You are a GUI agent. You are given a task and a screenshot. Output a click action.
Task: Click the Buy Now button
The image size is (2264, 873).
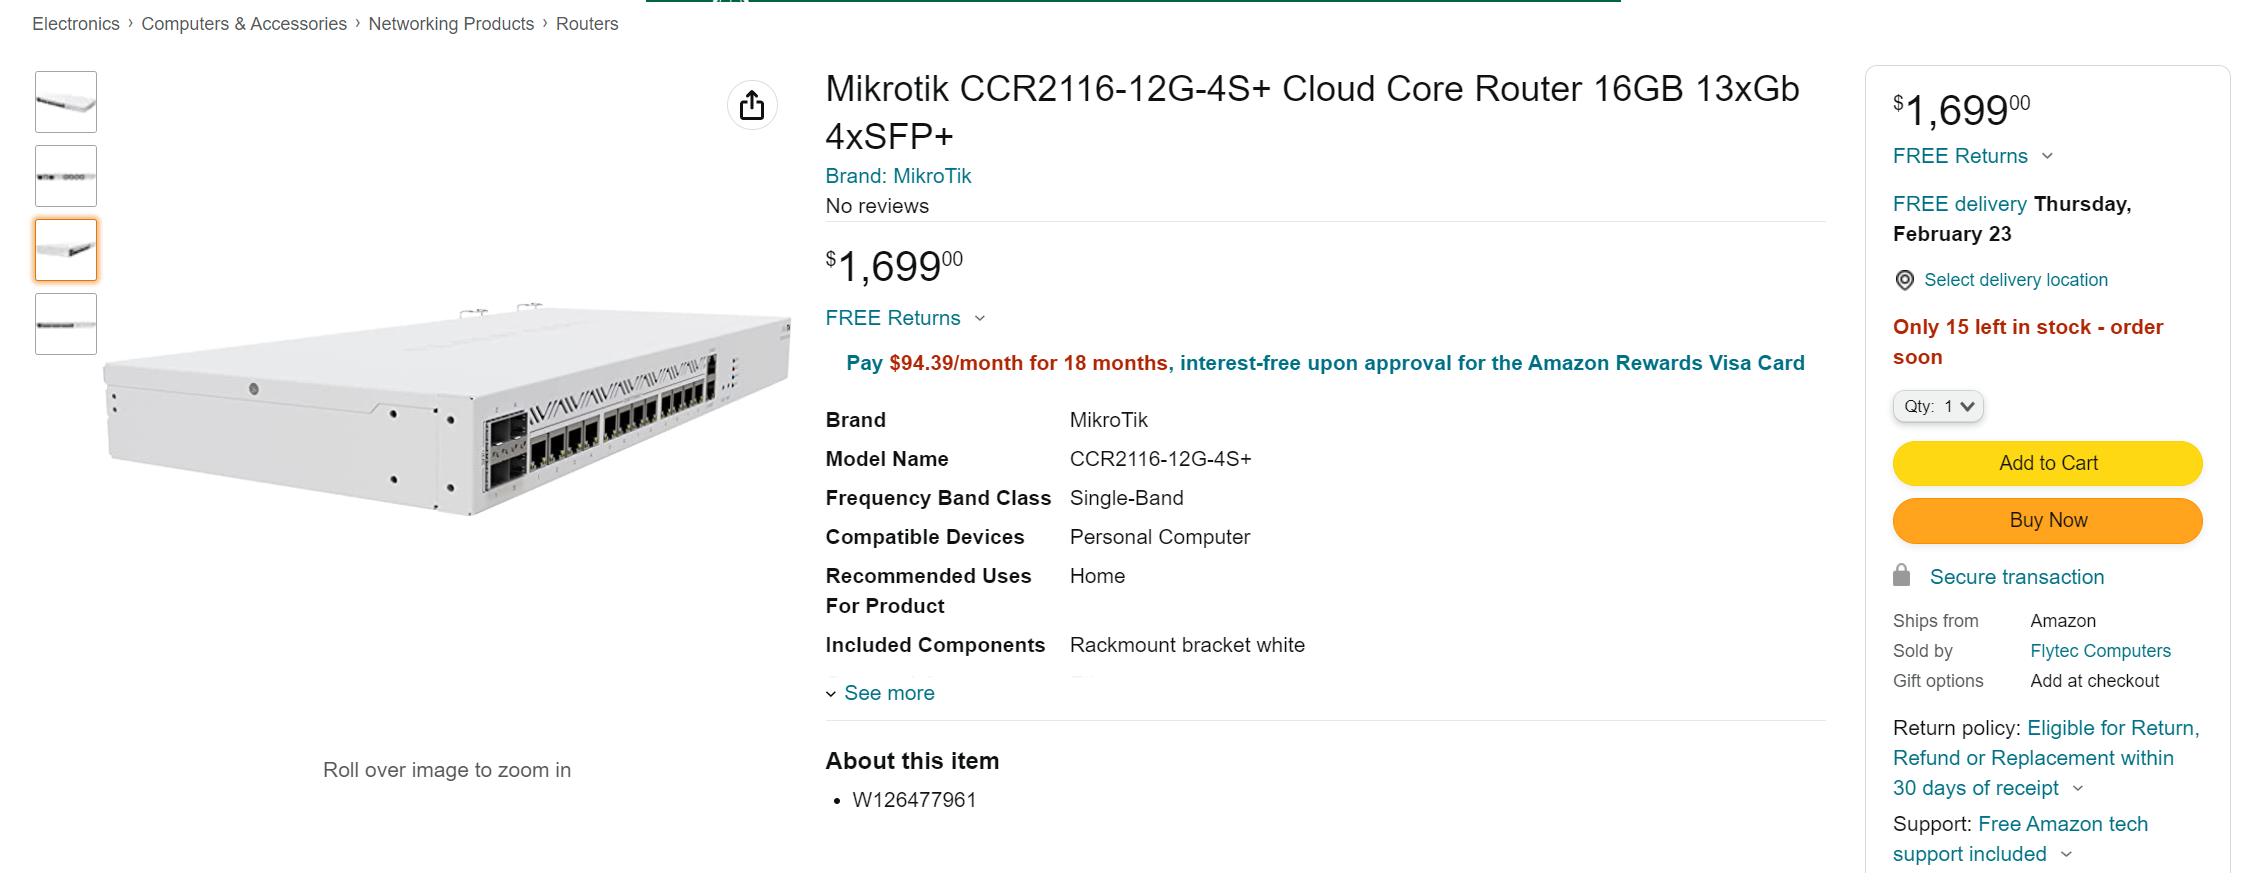click(x=2048, y=520)
